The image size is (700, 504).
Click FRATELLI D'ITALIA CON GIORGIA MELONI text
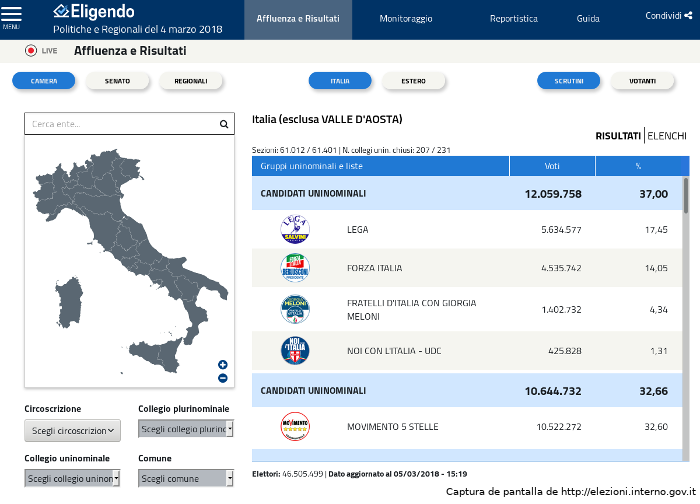coord(412,309)
